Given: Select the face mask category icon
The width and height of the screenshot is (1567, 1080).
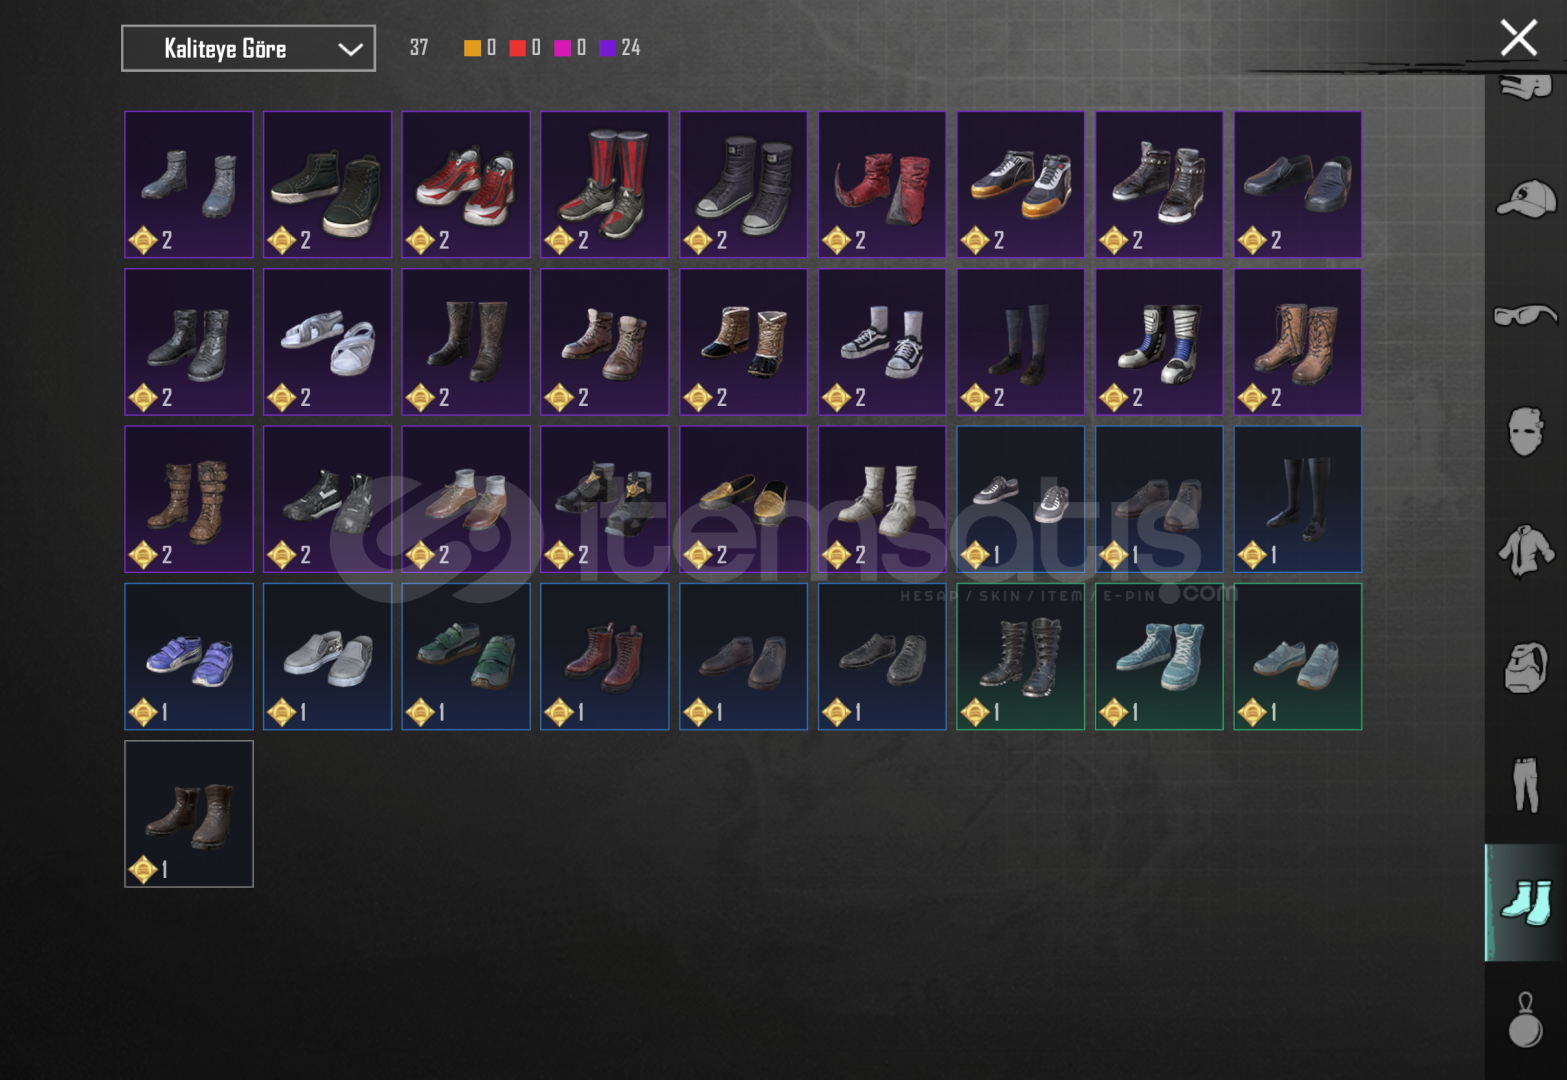Looking at the screenshot, I should pos(1525,432).
